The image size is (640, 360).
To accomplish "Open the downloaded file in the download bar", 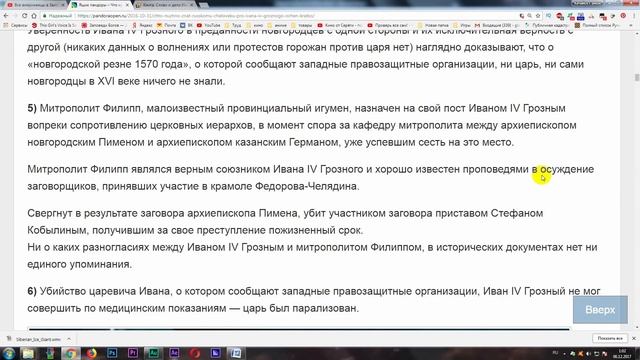I will click(35, 339).
